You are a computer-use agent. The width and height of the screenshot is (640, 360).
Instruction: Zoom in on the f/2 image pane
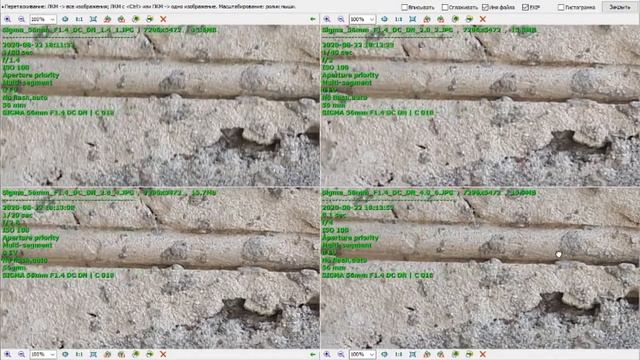(327, 19)
